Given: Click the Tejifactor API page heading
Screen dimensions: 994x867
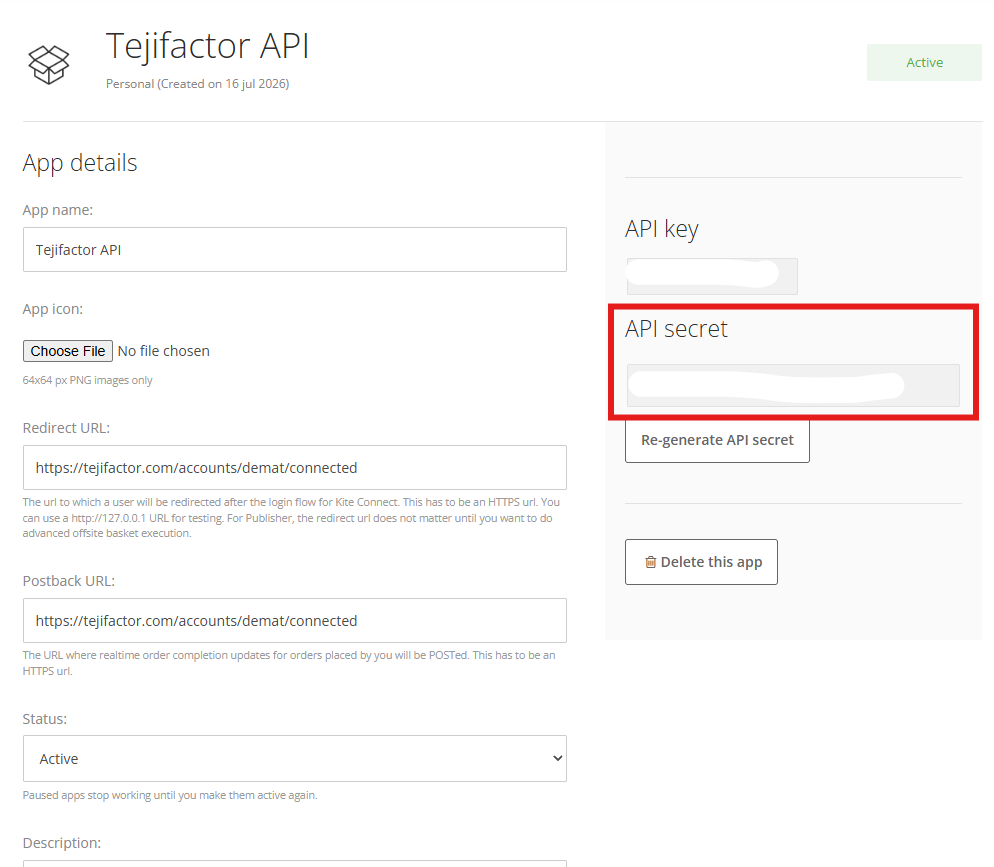Looking at the screenshot, I should (207, 46).
